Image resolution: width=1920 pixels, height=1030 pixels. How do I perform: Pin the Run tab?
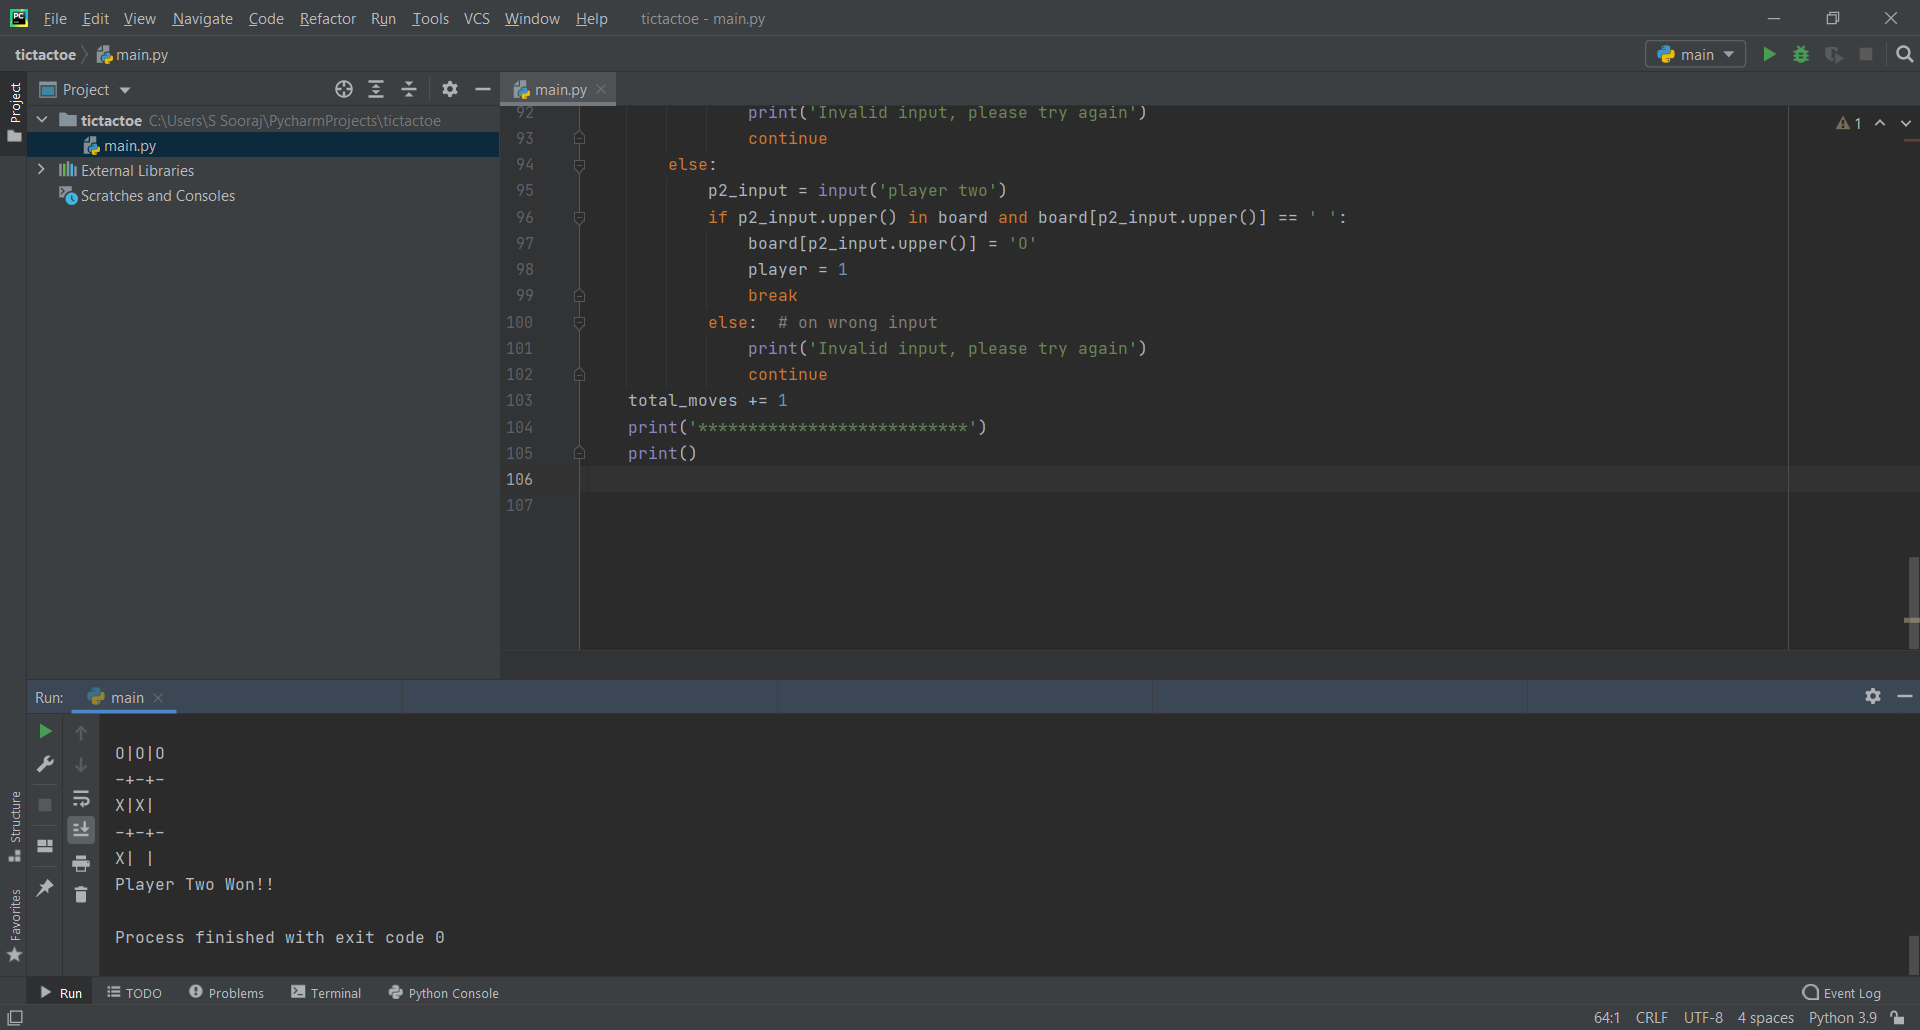point(45,888)
